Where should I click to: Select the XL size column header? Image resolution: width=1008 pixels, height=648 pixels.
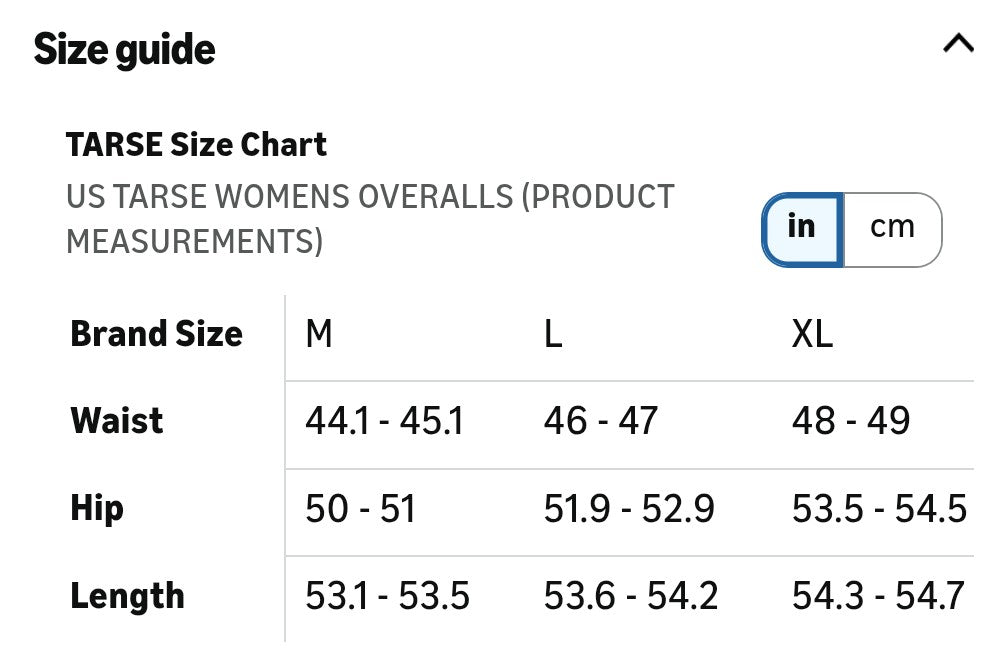coord(812,334)
